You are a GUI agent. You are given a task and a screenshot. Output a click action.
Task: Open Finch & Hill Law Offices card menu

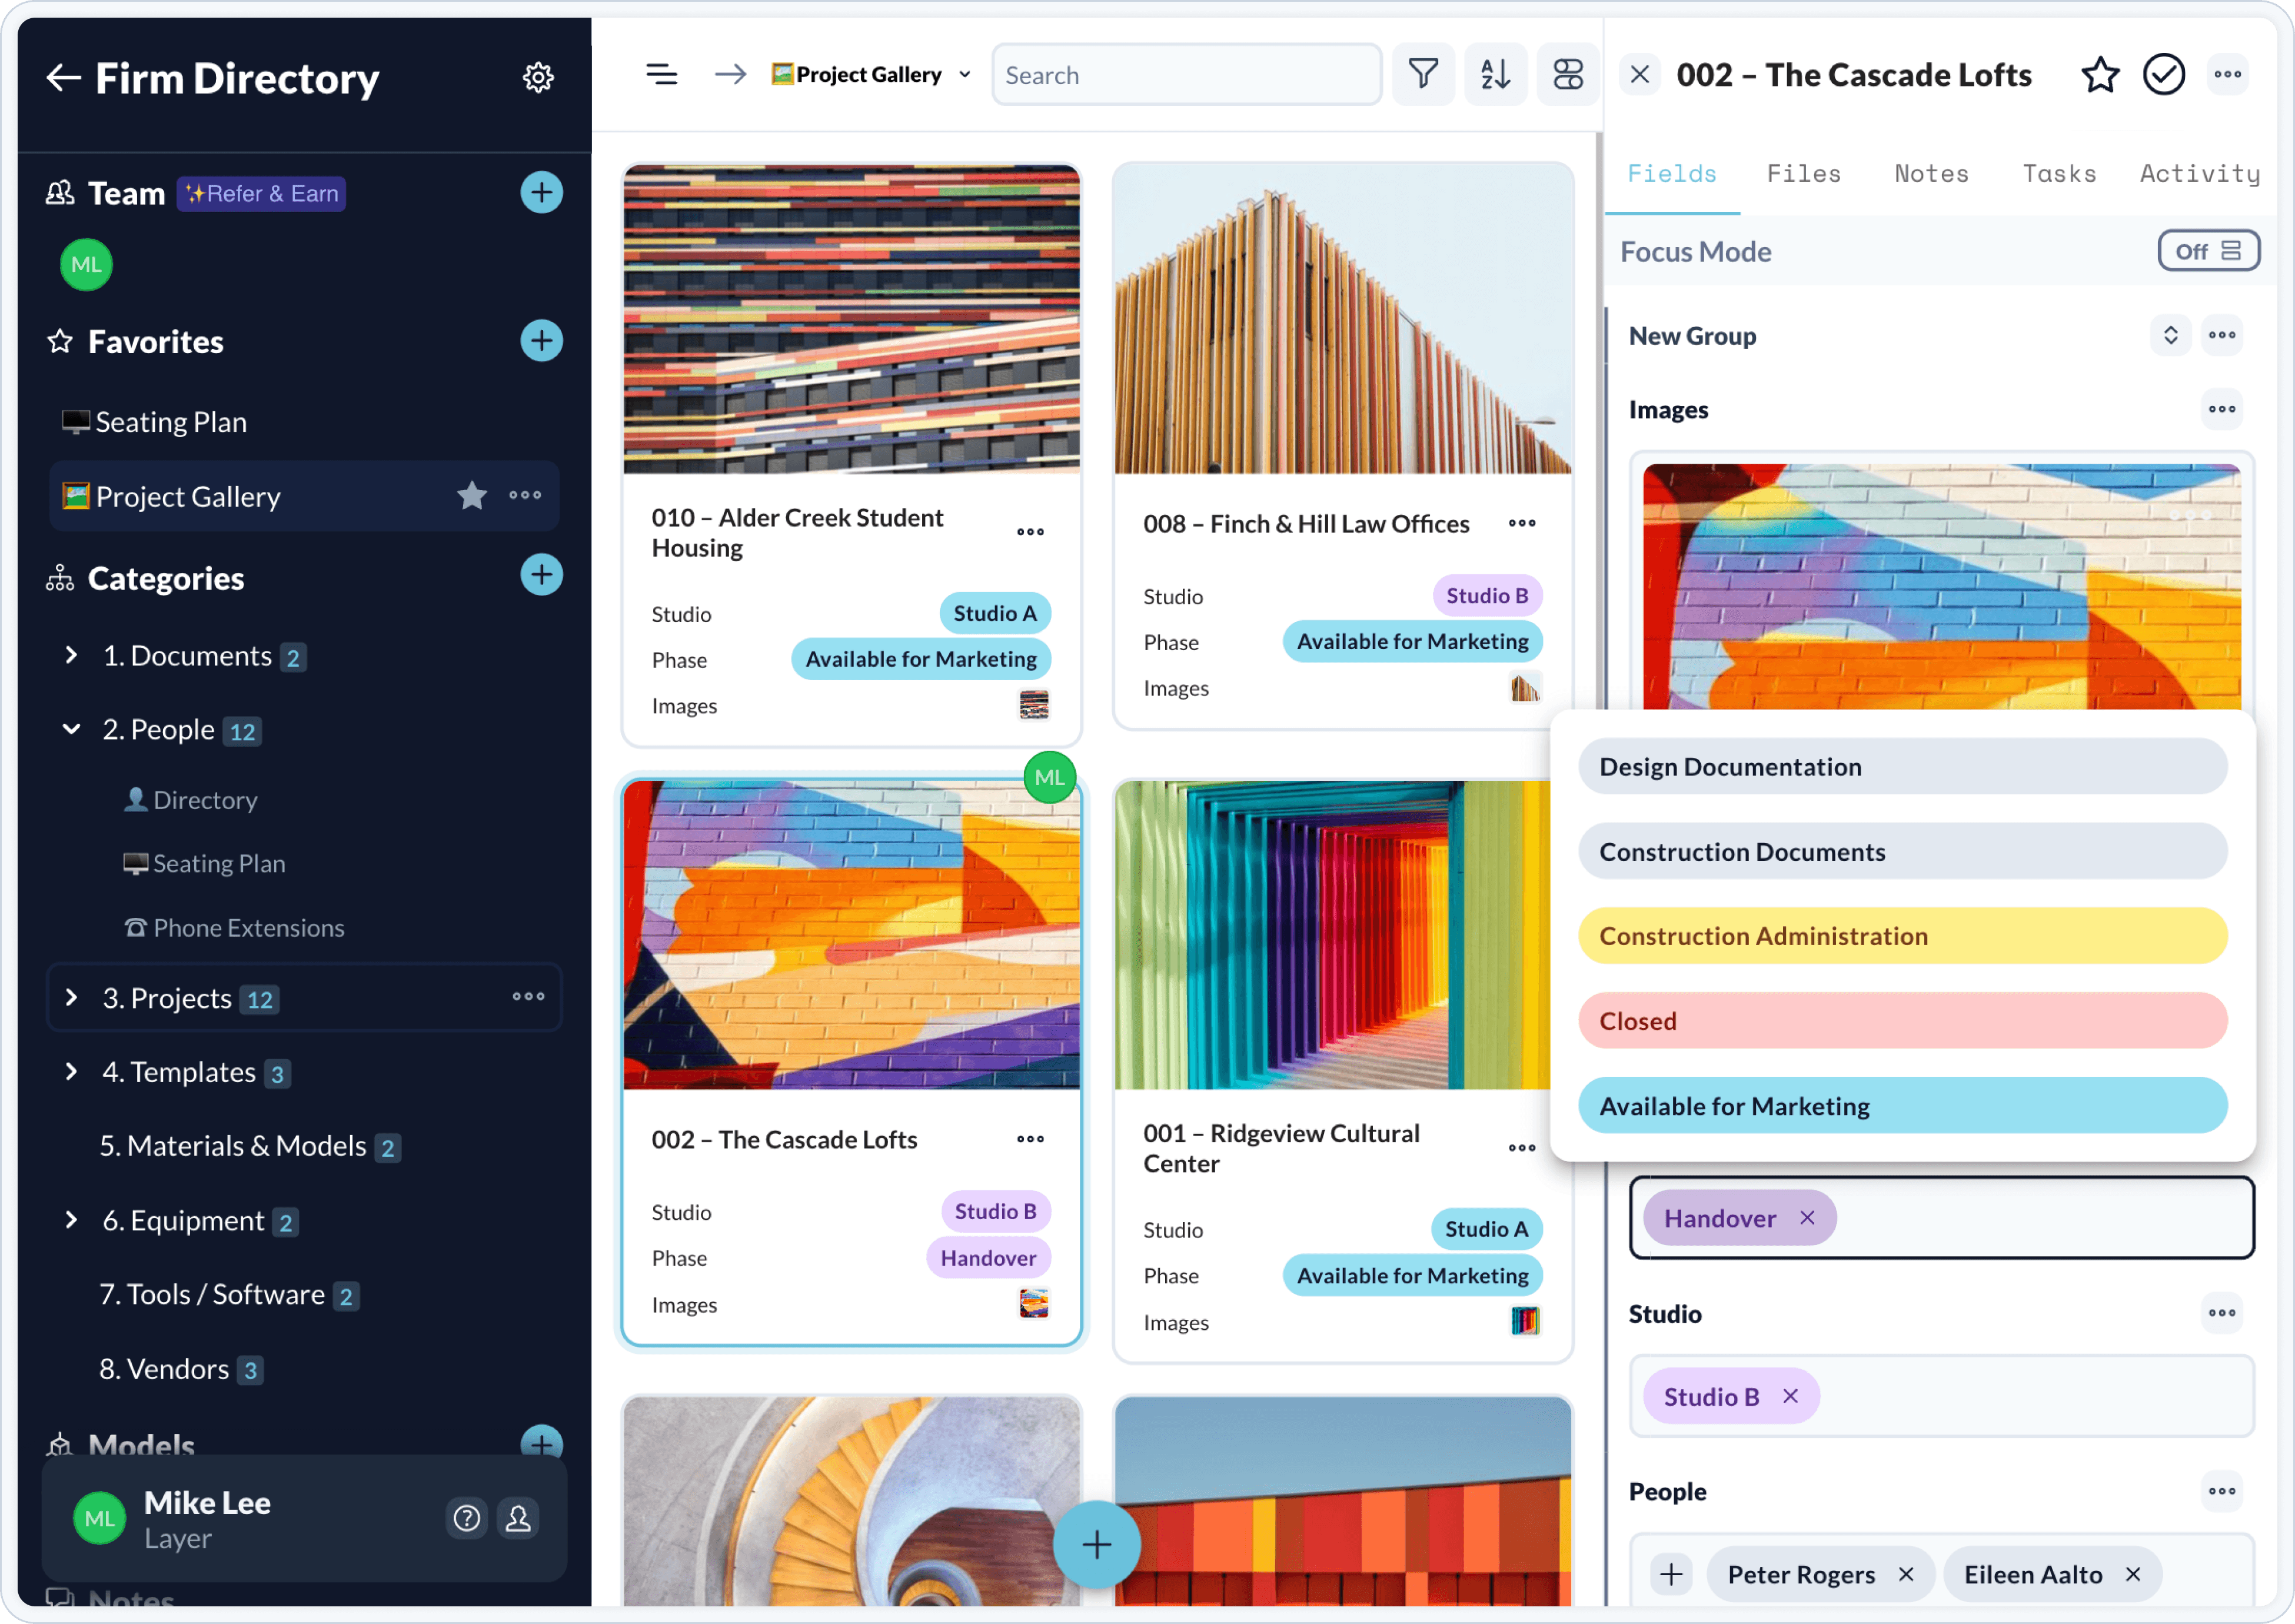tap(1522, 523)
